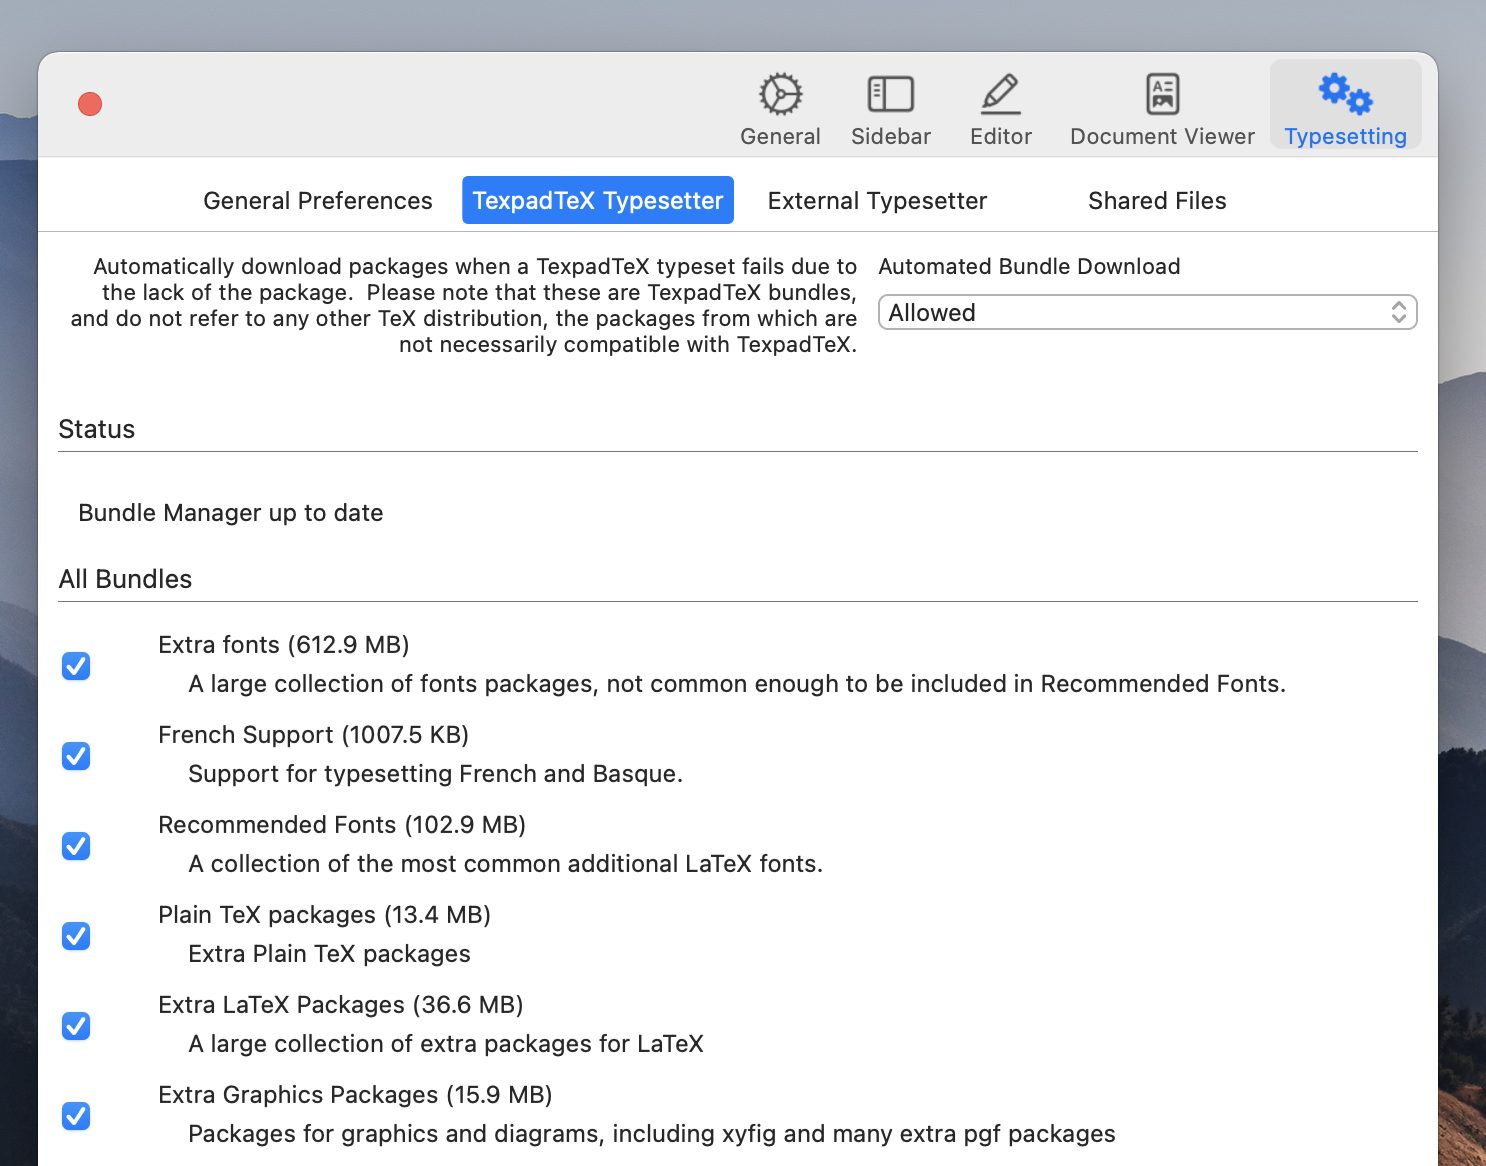Click 'A large collection of extra packages for LaTeX'
Image resolution: width=1486 pixels, height=1166 pixels.
tap(446, 1044)
